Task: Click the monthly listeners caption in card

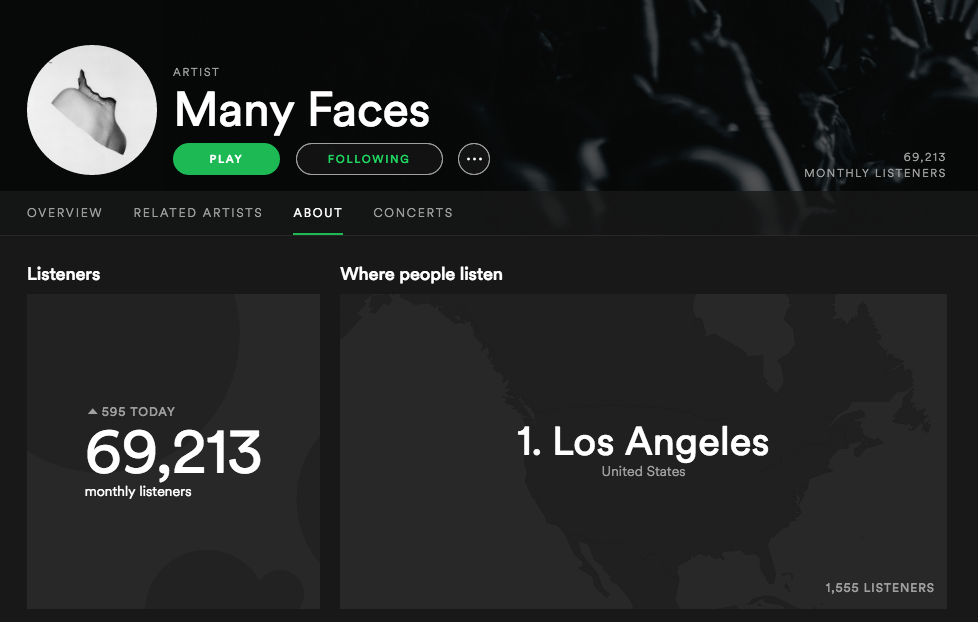Action: pyautogui.click(x=138, y=492)
